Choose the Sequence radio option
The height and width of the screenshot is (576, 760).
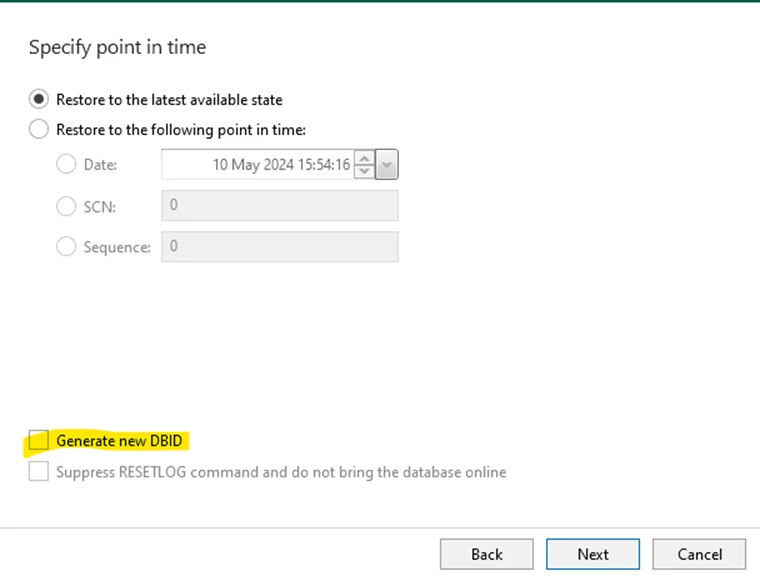66,246
